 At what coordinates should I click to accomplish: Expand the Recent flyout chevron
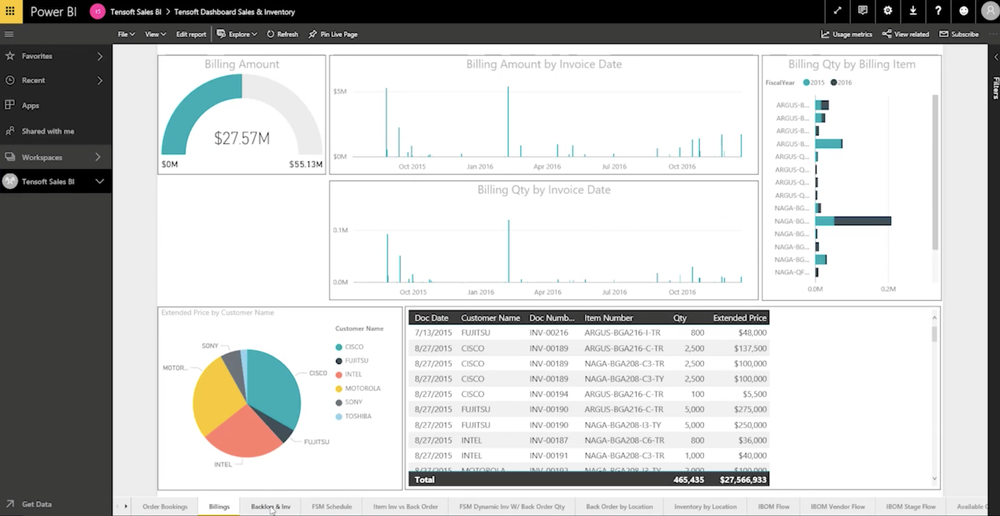(100, 80)
